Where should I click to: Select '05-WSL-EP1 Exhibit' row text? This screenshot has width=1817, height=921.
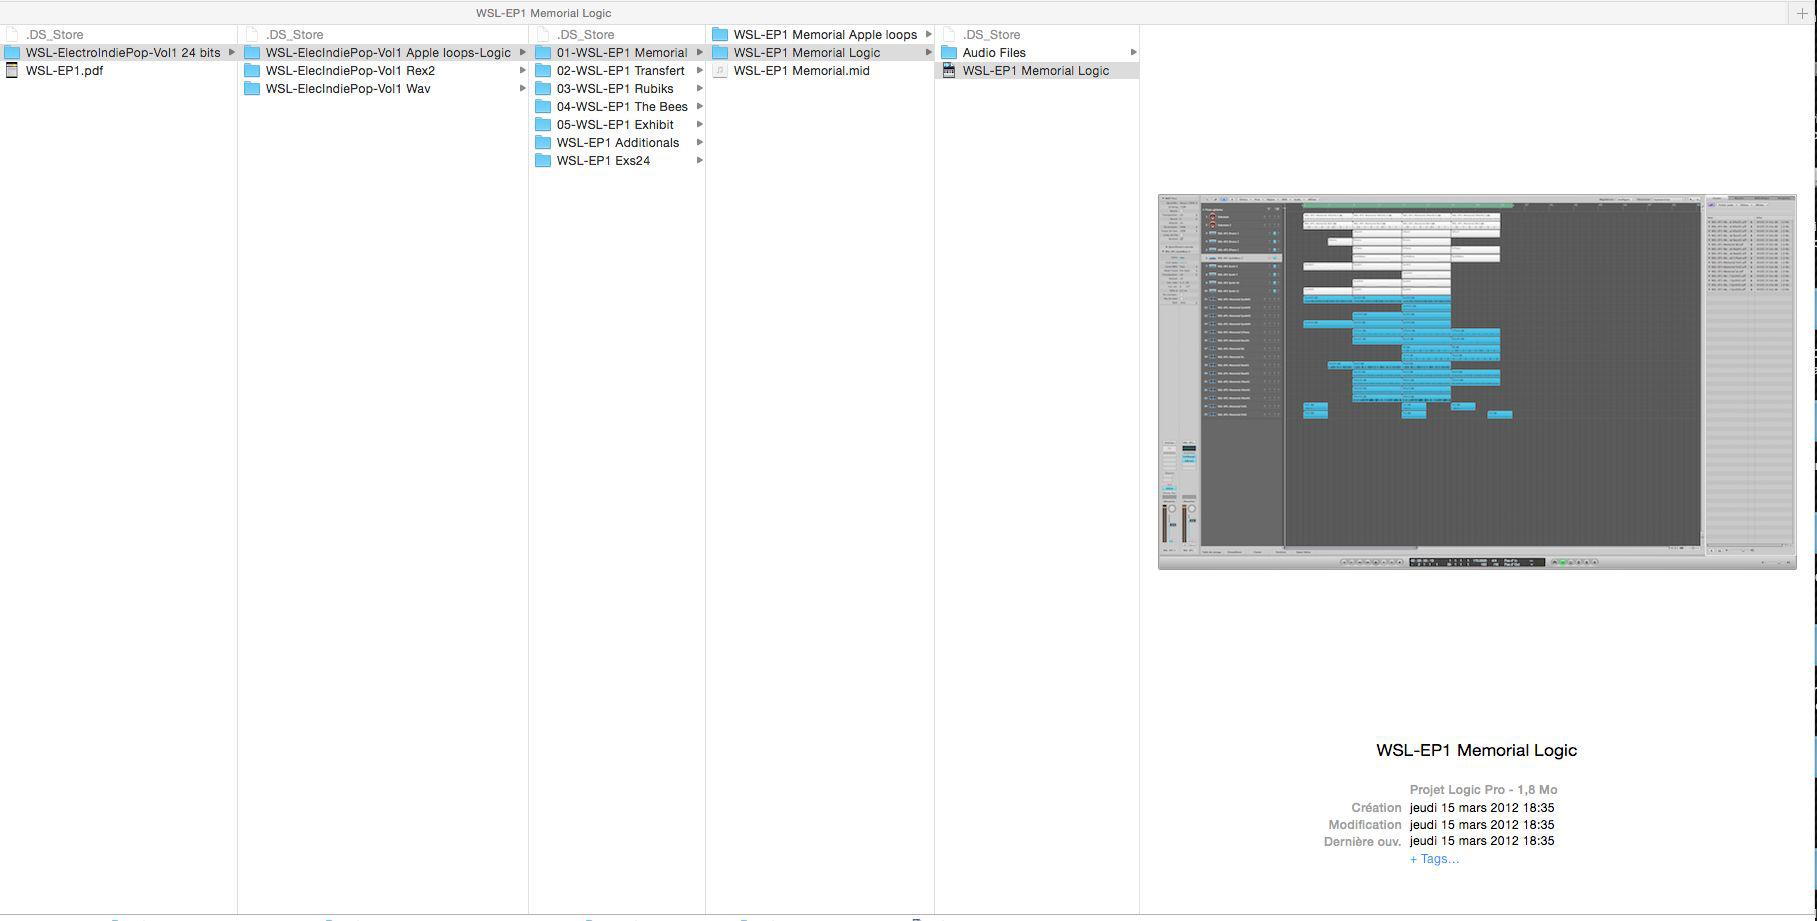pyautogui.click(x=615, y=124)
